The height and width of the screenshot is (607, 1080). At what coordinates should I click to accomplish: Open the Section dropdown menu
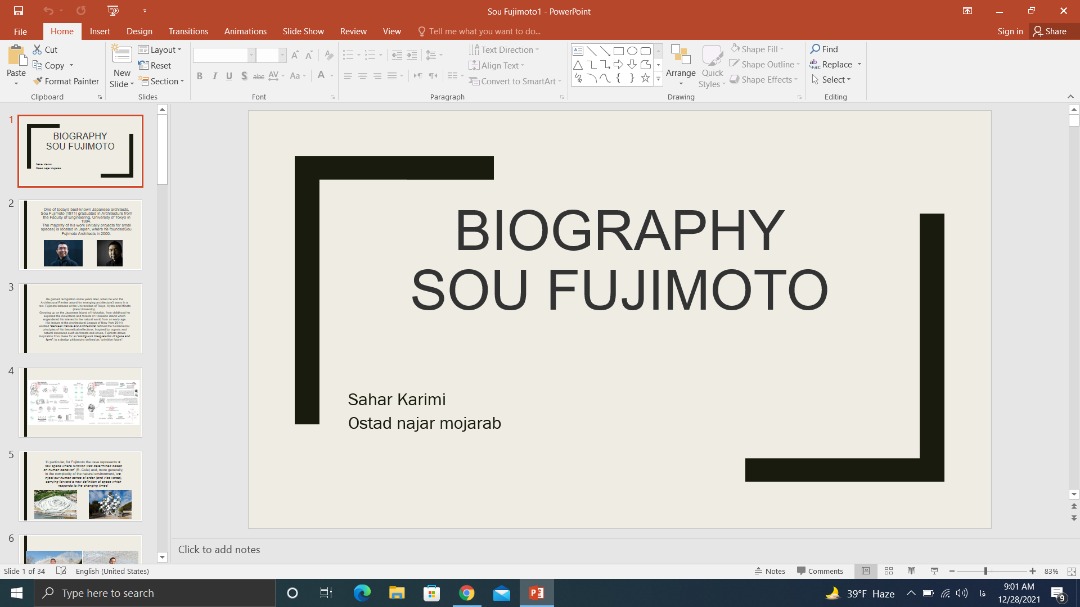tap(164, 81)
